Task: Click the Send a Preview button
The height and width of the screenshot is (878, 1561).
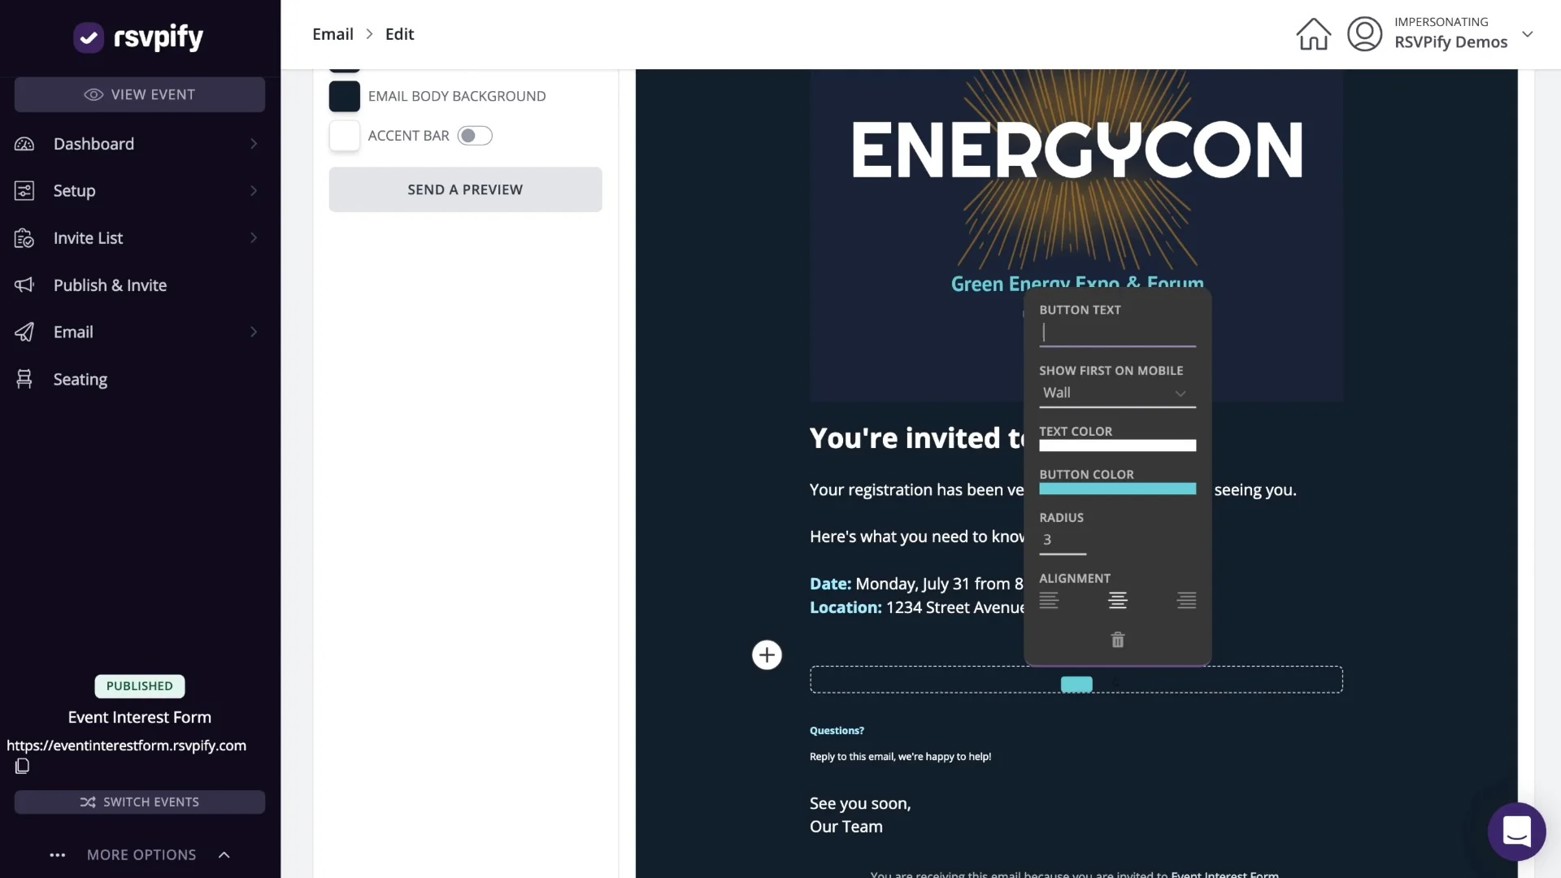Action: coord(465,189)
